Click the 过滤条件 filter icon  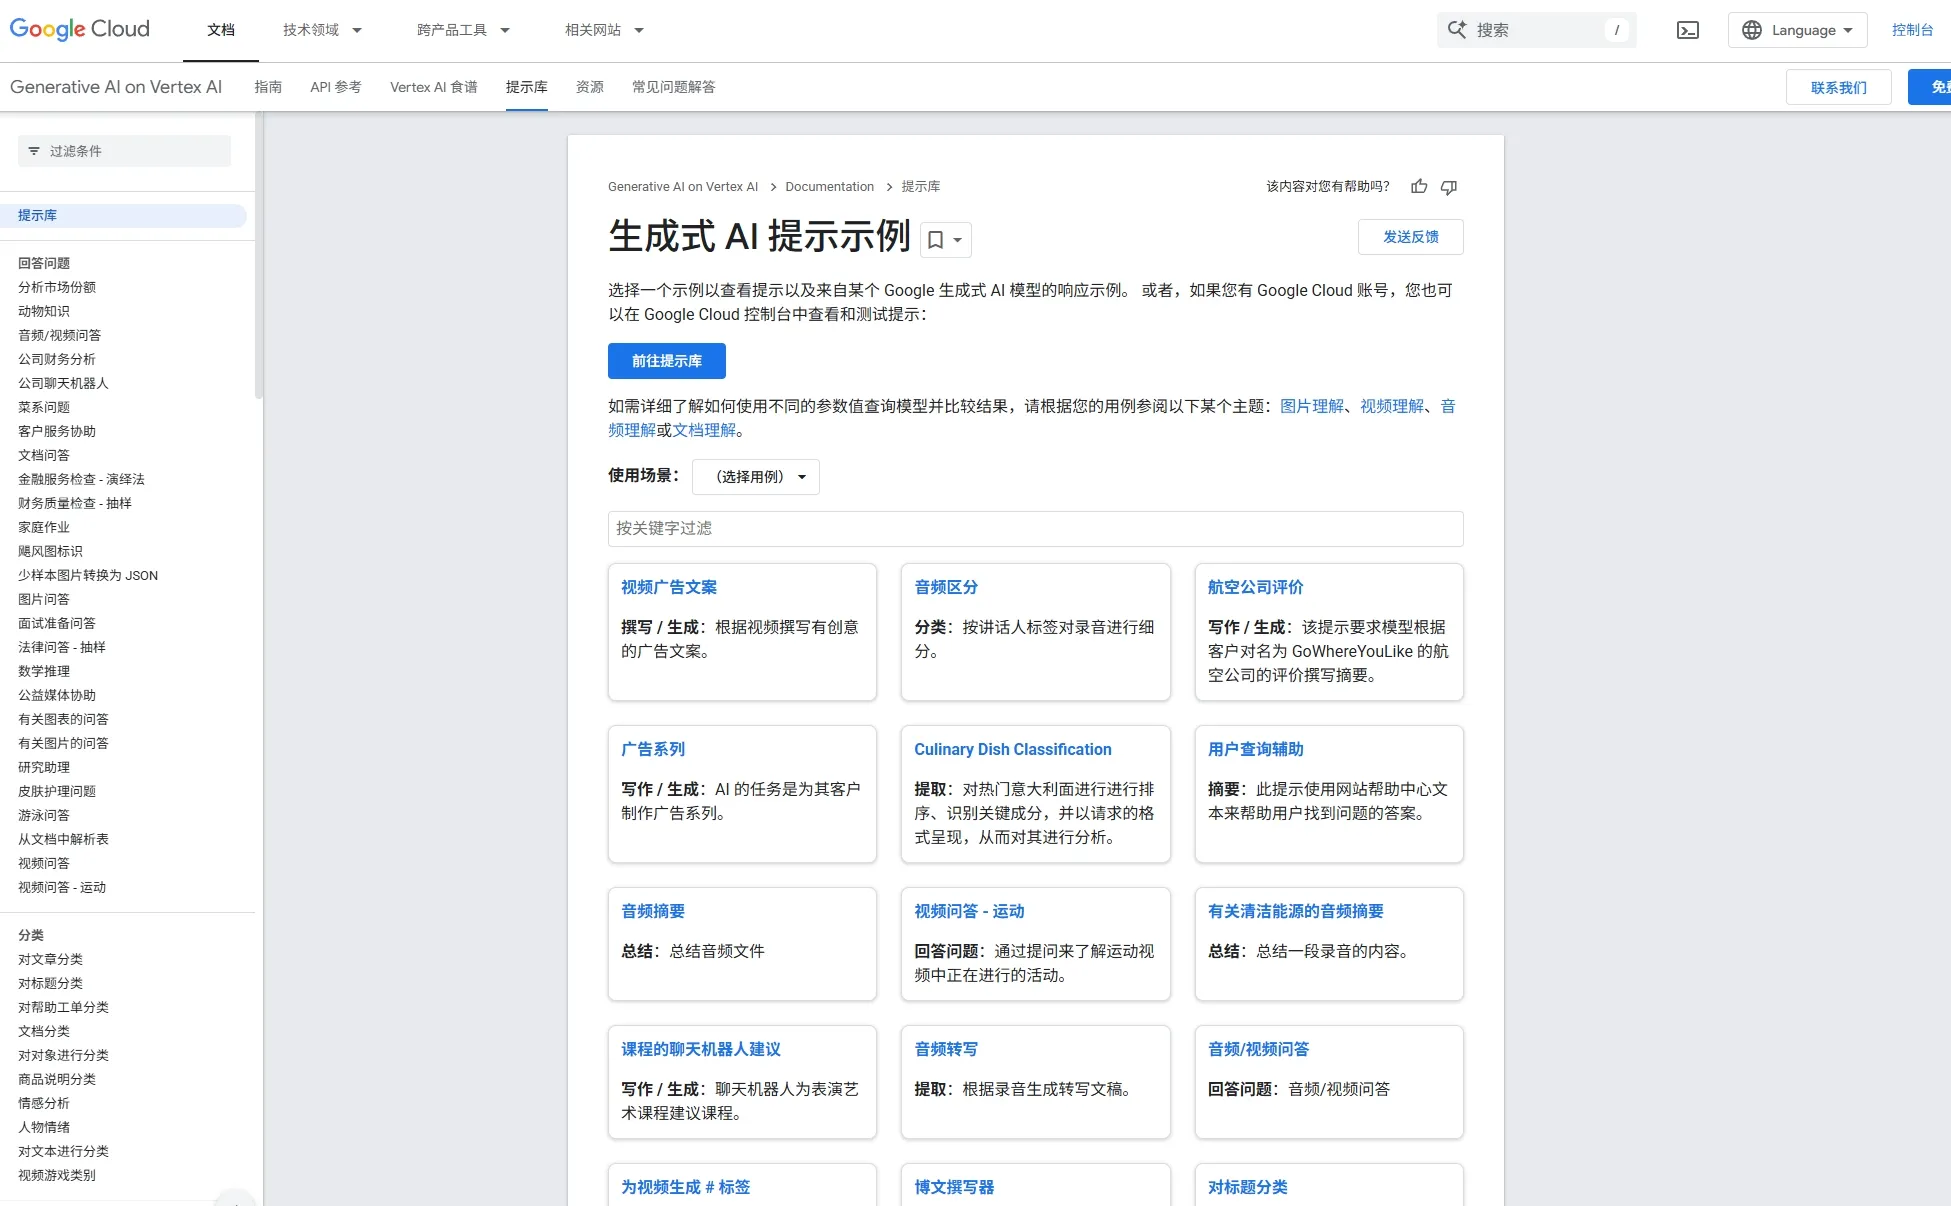(x=35, y=150)
